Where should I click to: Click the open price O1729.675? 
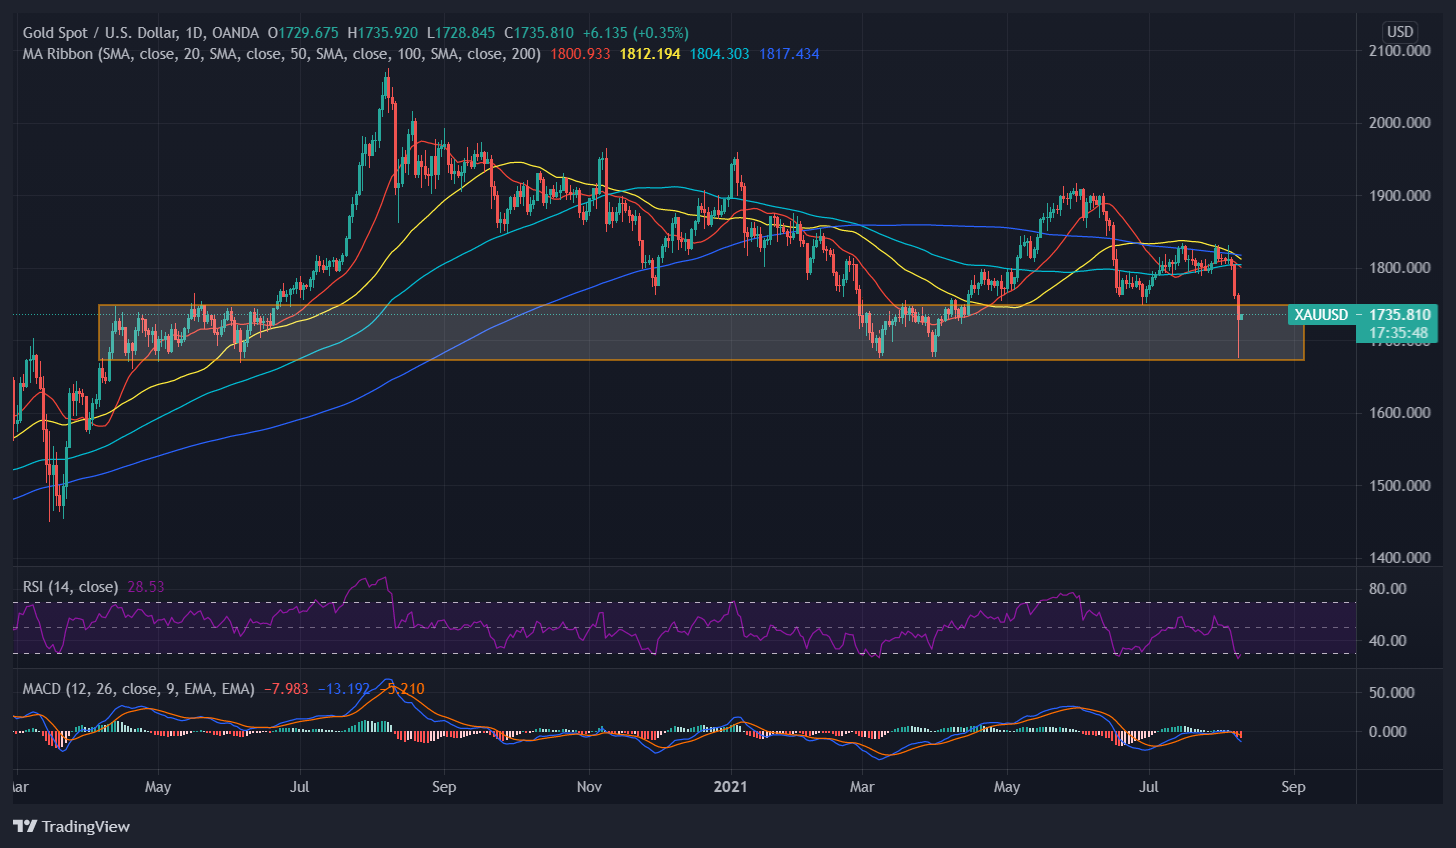pos(303,33)
